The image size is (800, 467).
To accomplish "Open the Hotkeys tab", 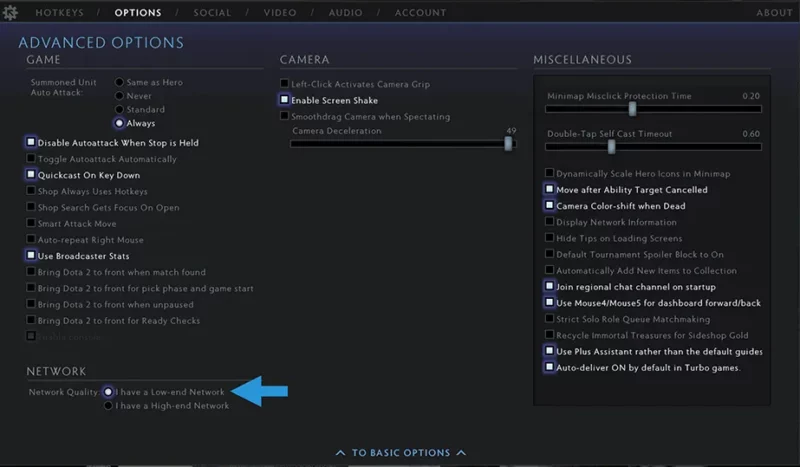I will pos(59,12).
